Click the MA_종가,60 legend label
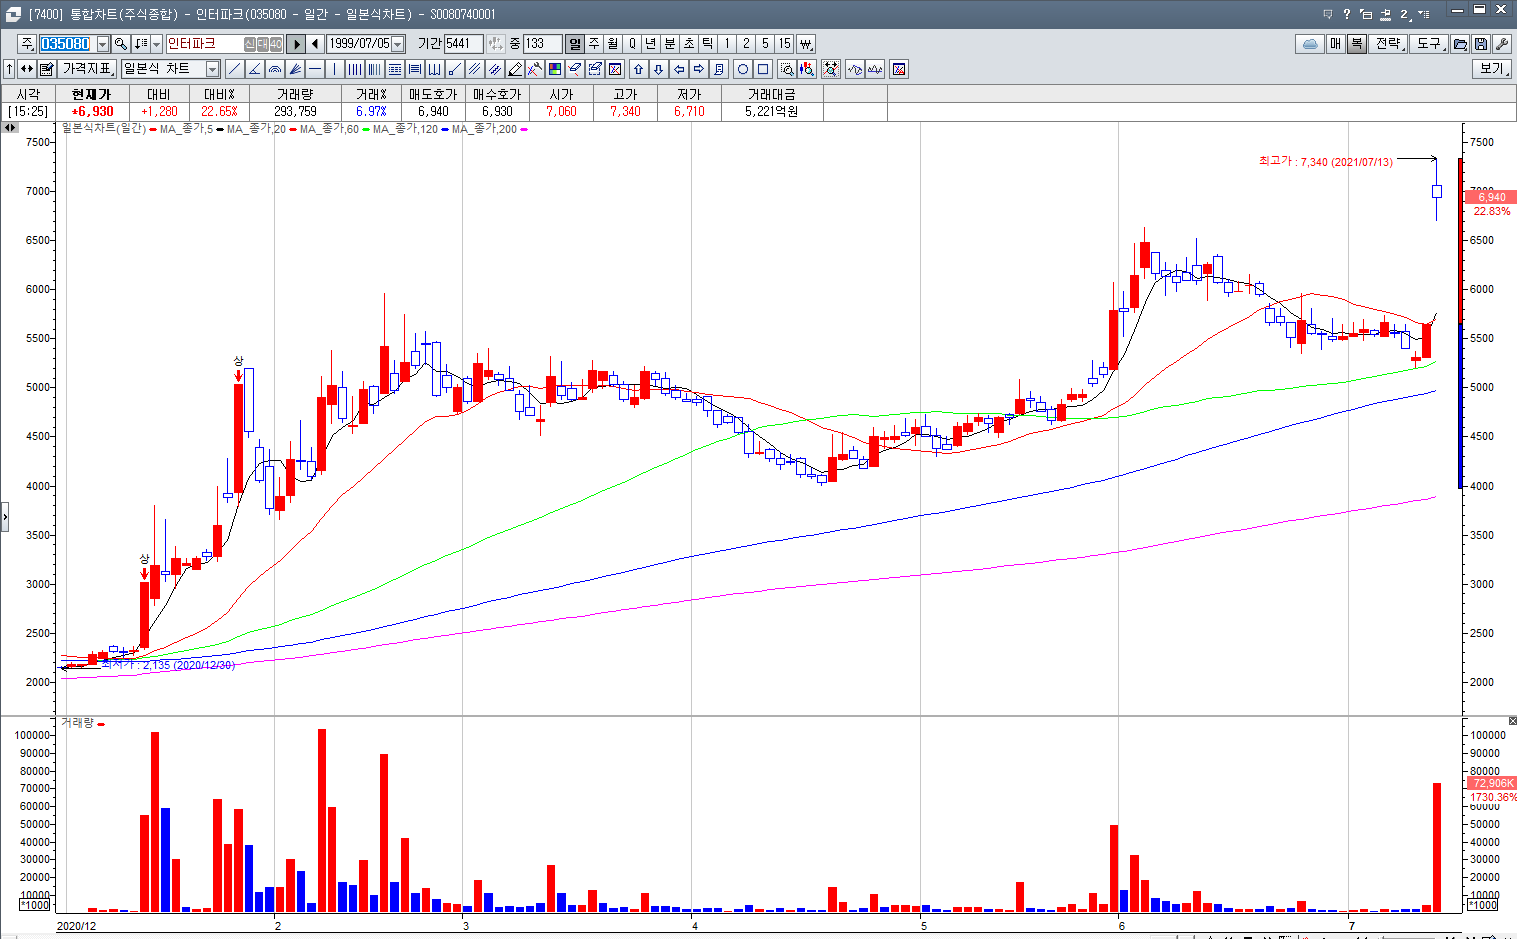Viewport: 1517px width, 939px height. [328, 129]
